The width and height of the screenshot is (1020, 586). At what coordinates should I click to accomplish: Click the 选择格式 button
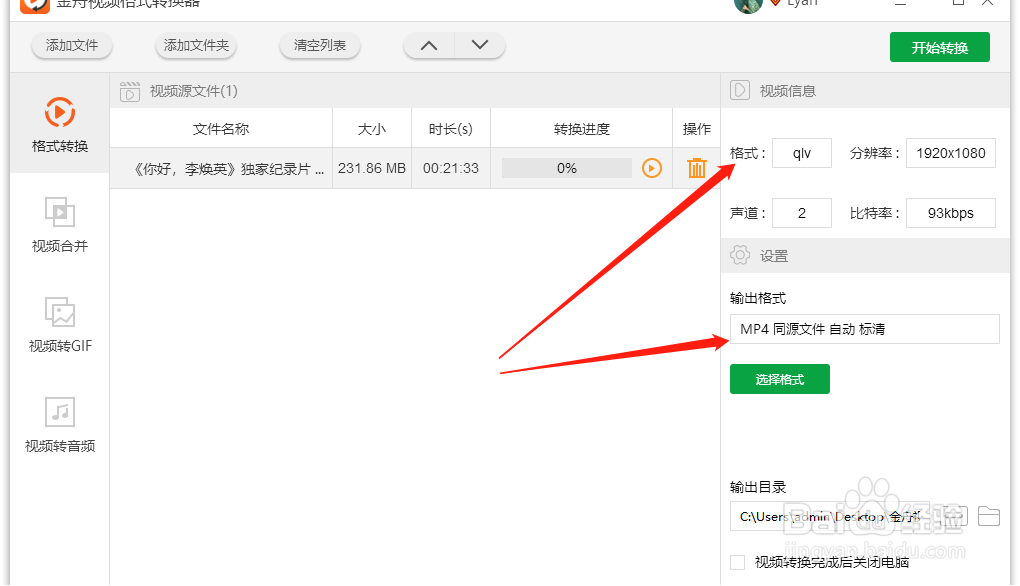point(779,379)
